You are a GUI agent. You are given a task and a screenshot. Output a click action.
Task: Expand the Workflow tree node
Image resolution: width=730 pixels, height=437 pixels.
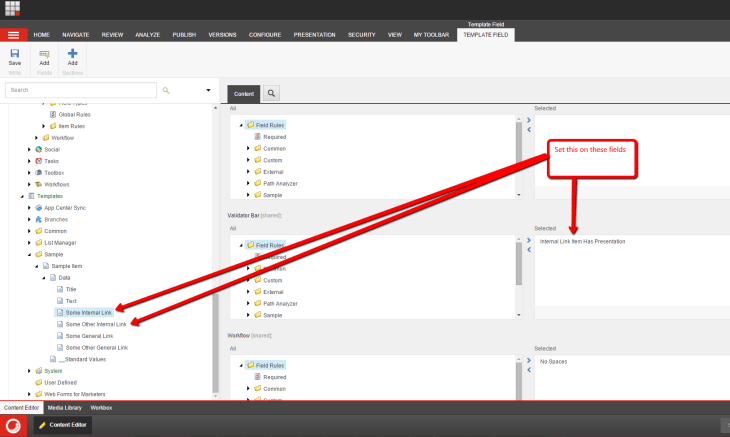click(36, 138)
